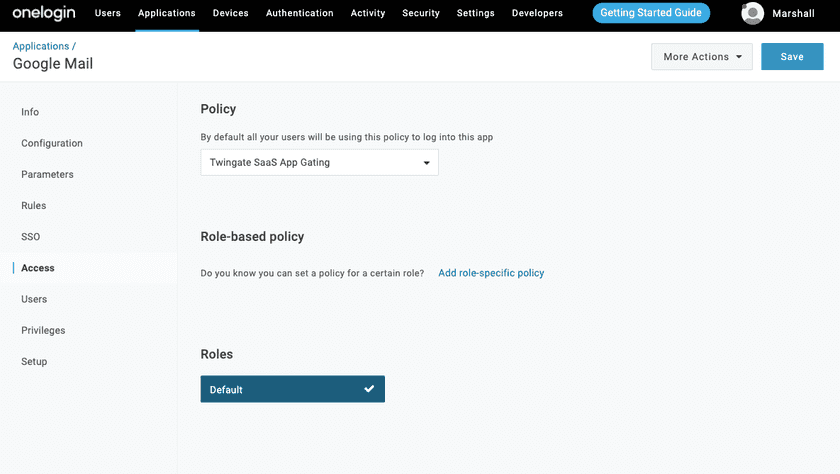Image resolution: width=840 pixels, height=474 pixels.
Task: Open the Policy dropdown
Action: point(319,162)
